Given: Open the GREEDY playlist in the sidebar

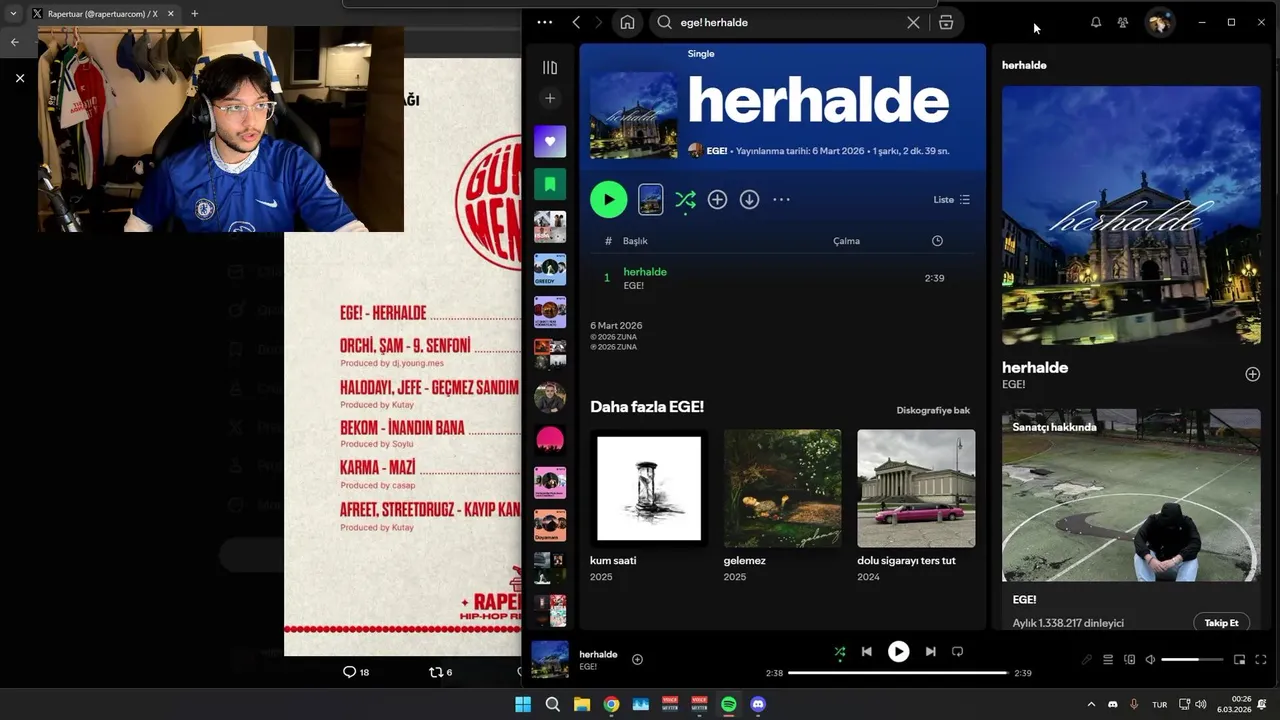Looking at the screenshot, I should tap(550, 269).
